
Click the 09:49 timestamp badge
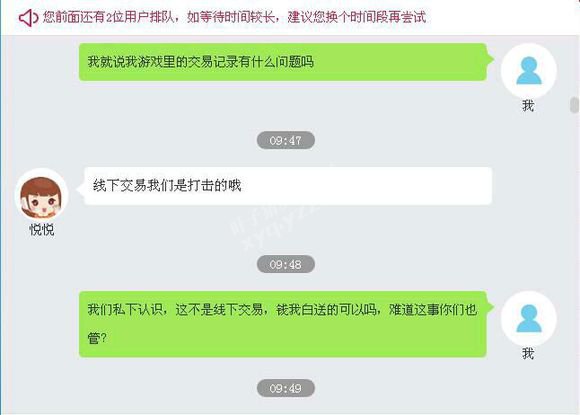tap(286, 388)
